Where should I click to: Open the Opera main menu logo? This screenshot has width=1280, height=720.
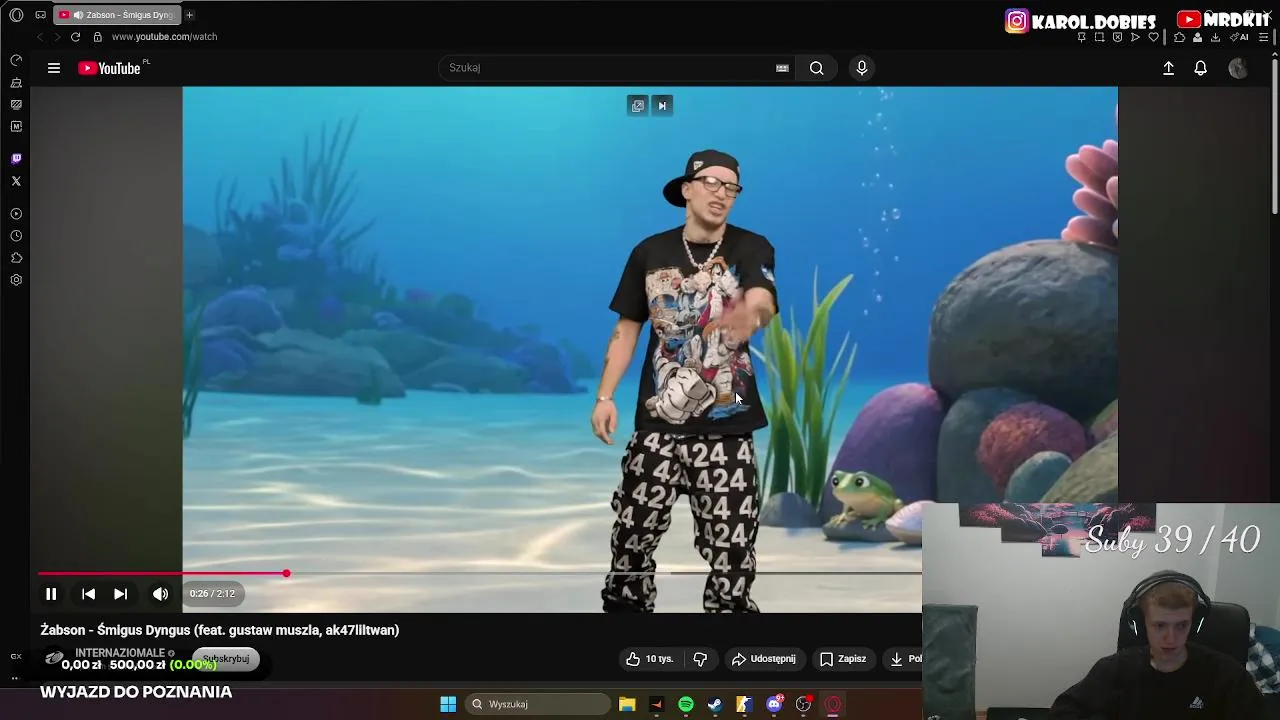point(16,15)
